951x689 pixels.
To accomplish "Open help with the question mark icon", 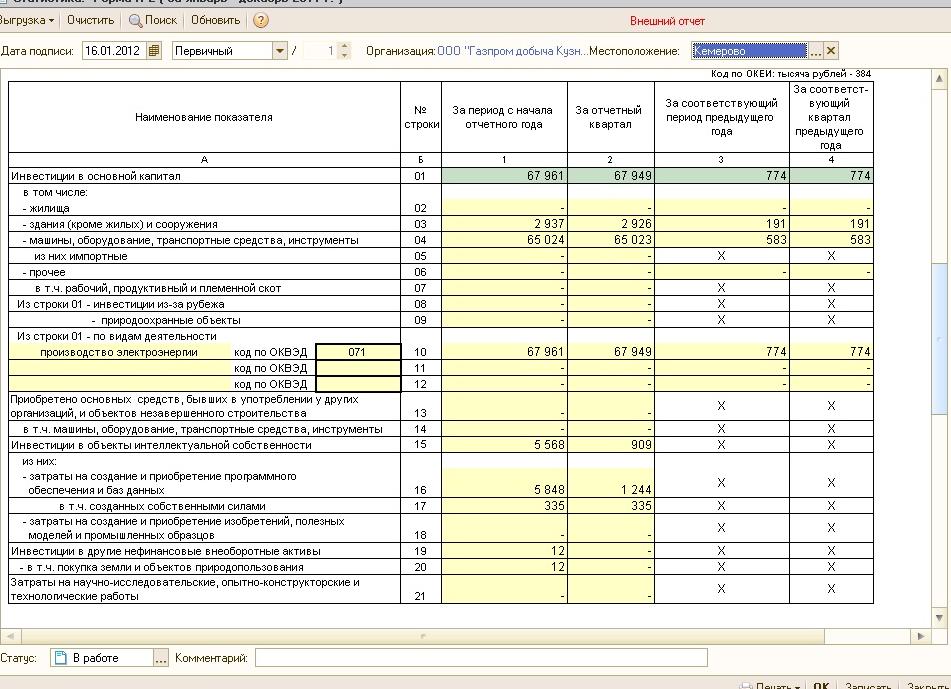I will [261, 21].
